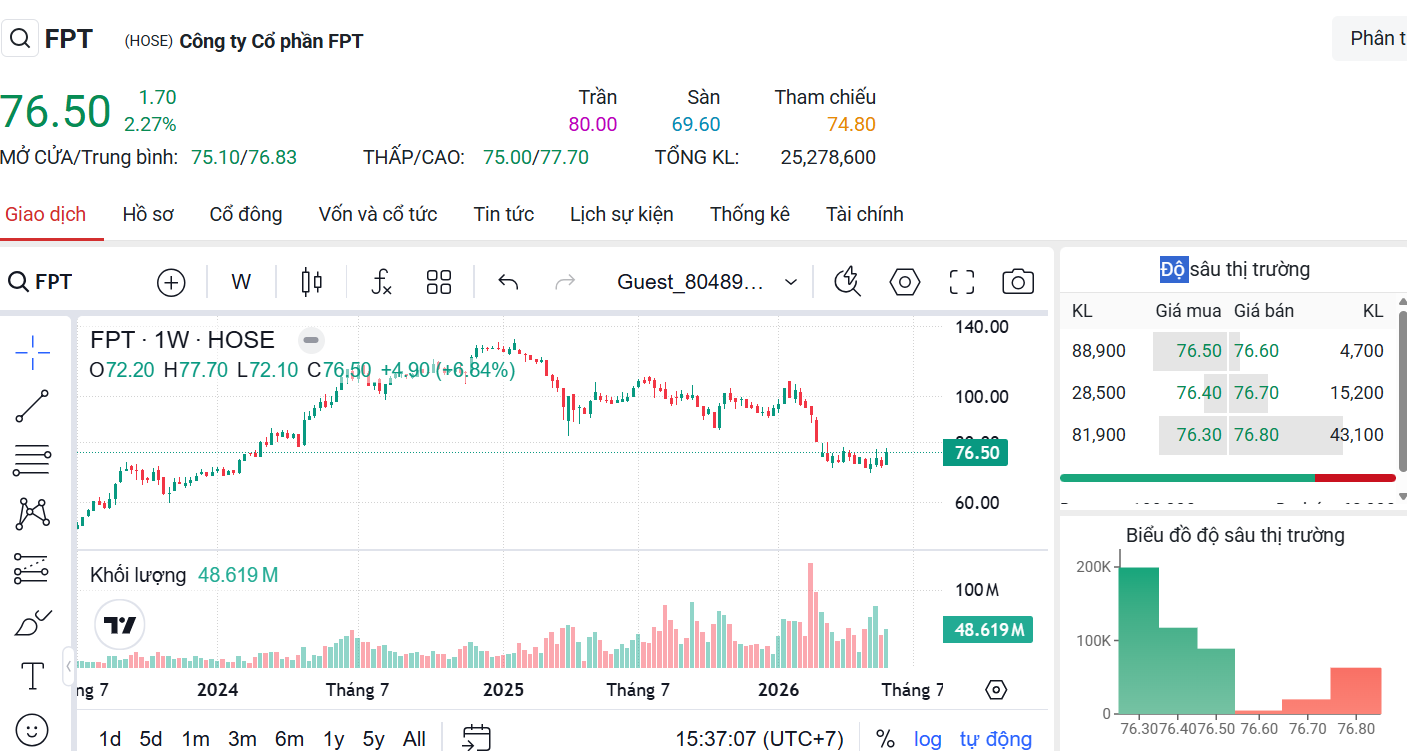Switch to the Thống kê tab
The image size is (1407, 751).
tap(750, 214)
